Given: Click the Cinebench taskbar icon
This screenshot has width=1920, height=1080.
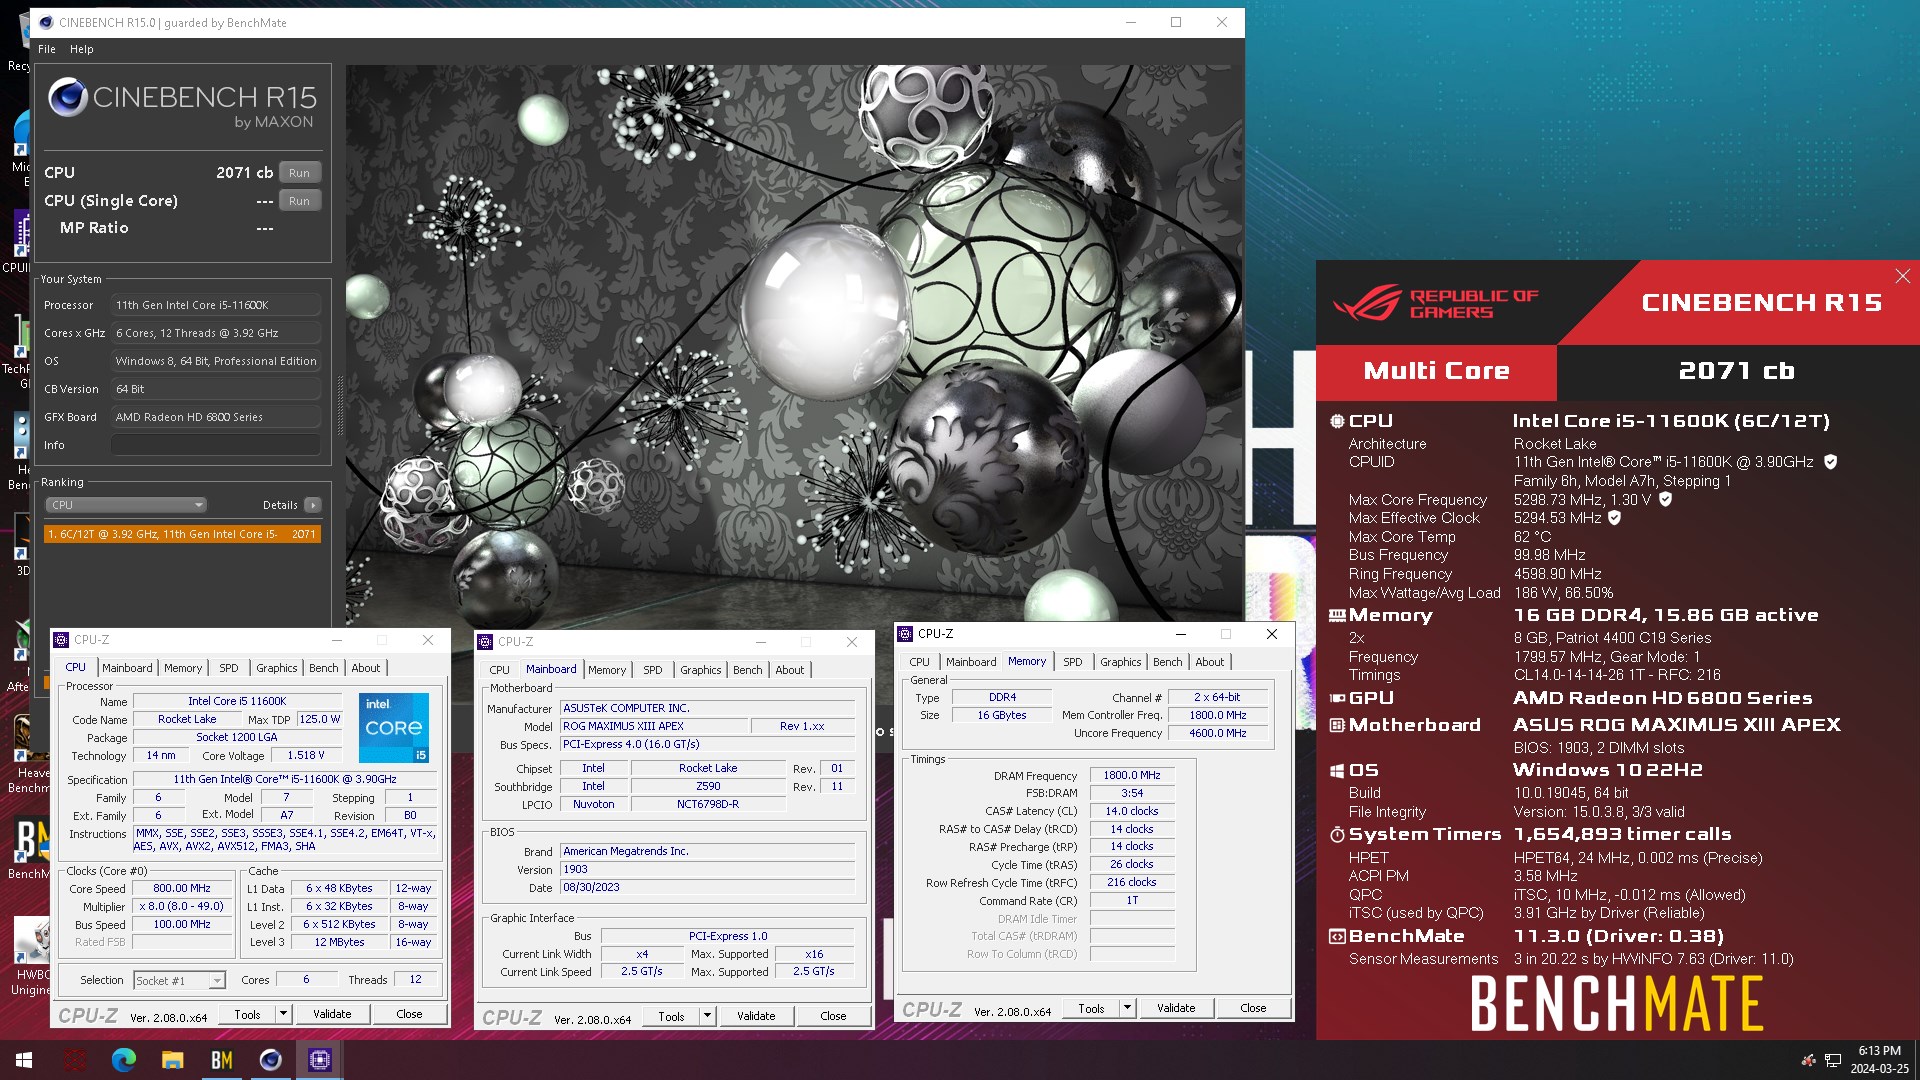Looking at the screenshot, I should pyautogui.click(x=271, y=1060).
